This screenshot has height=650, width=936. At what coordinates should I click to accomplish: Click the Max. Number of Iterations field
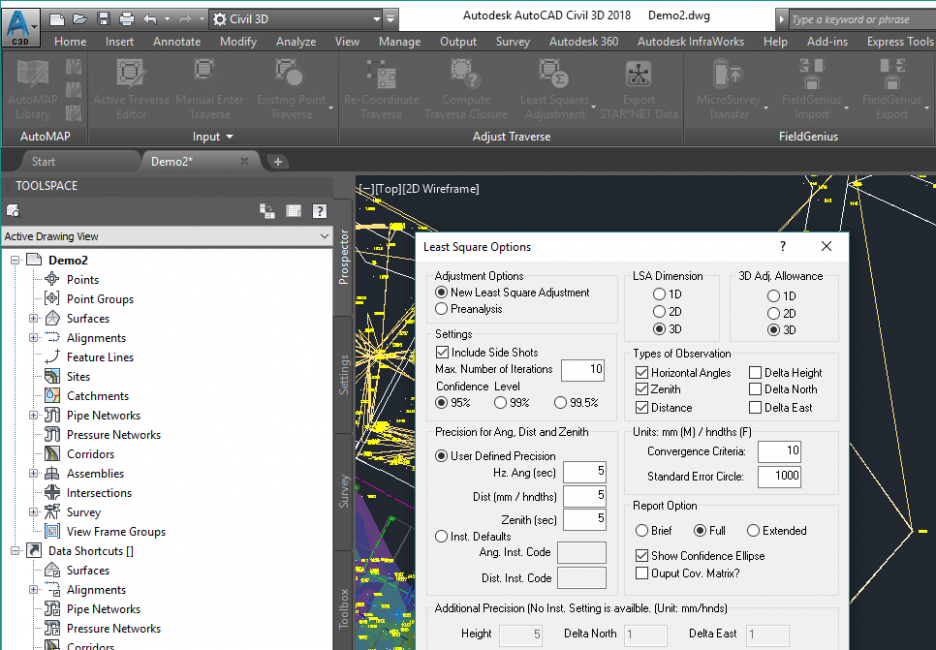tap(582, 370)
